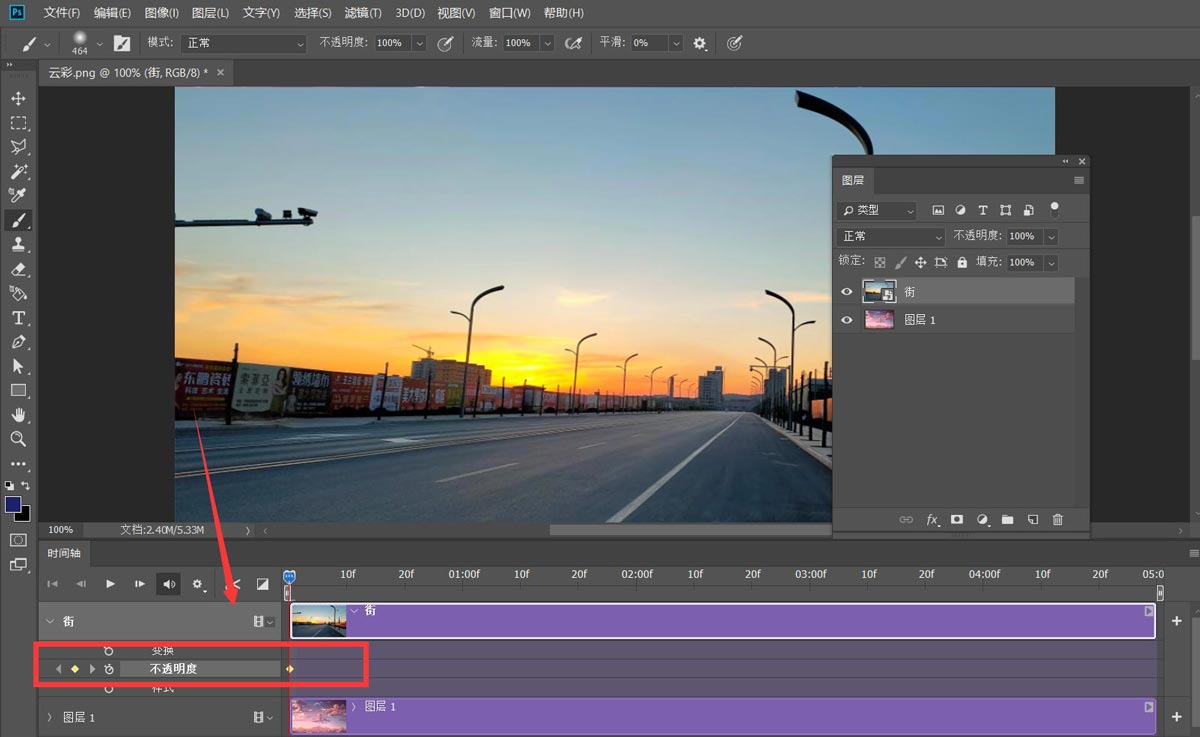Image resolution: width=1200 pixels, height=737 pixels.
Task: Toggle pressure for opacity icon
Action: pyautogui.click(x=446, y=43)
